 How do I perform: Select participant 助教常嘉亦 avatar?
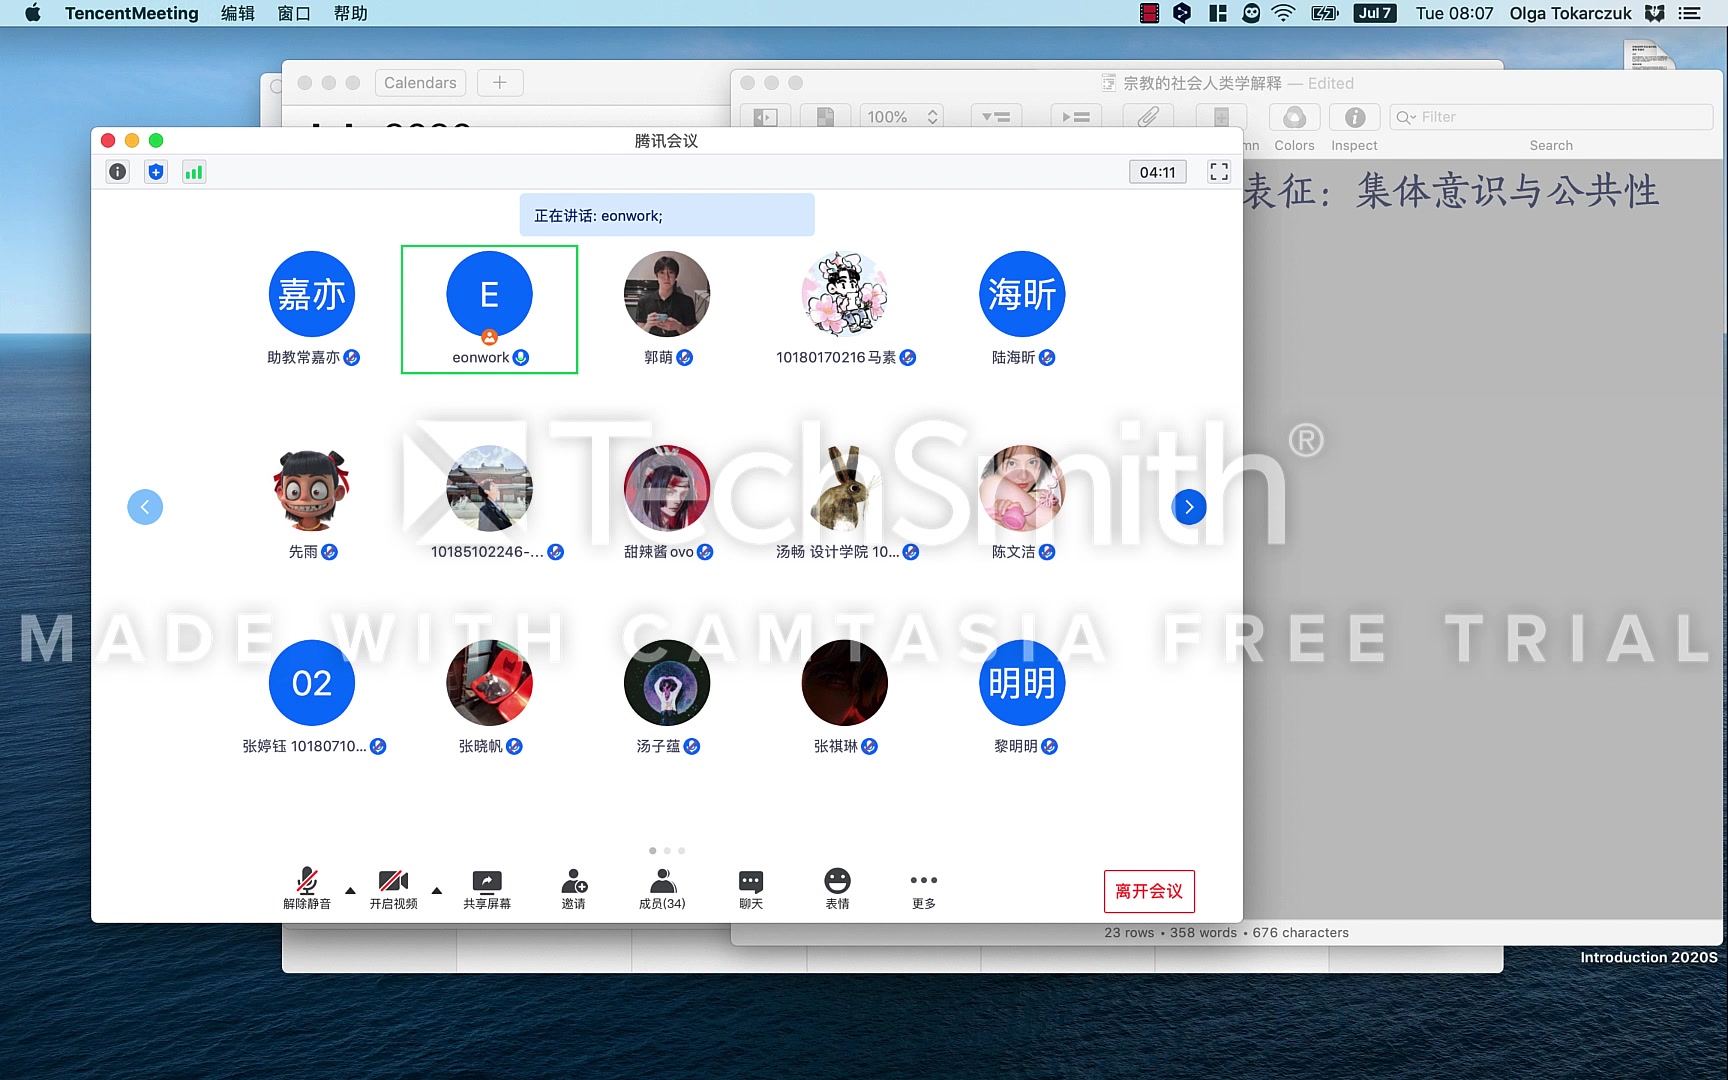point(312,294)
